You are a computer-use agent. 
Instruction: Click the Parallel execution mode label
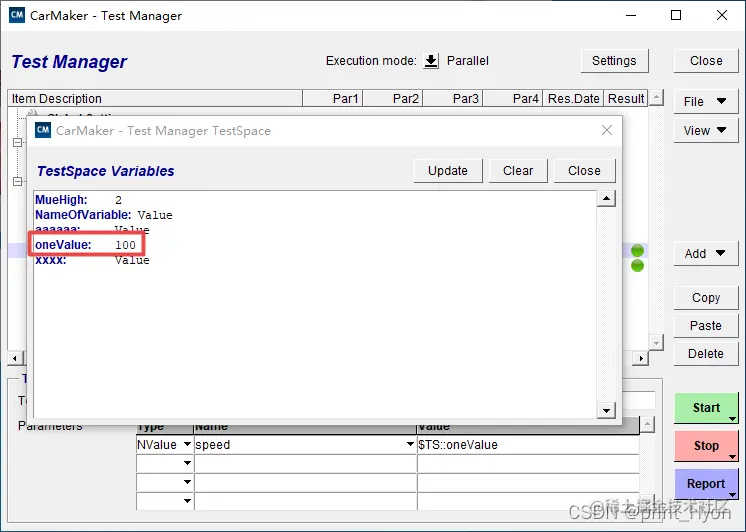tap(468, 61)
